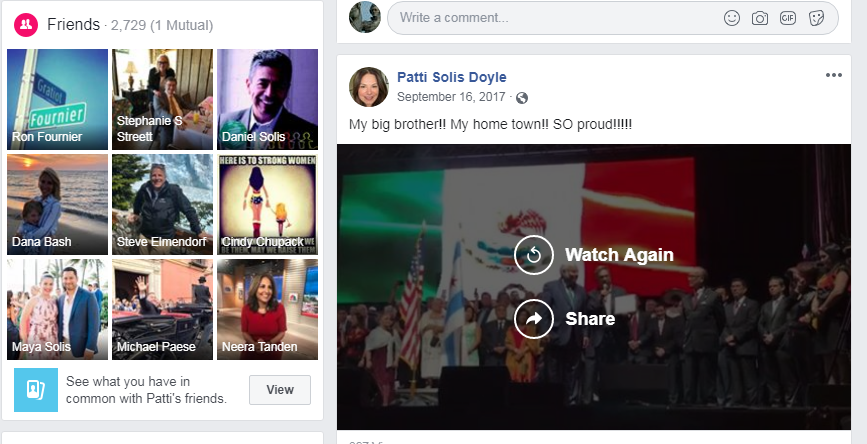This screenshot has height=444, width=867.
Task: Click the 2,729 (1 Mutual) friends count
Action: [x=161, y=25]
